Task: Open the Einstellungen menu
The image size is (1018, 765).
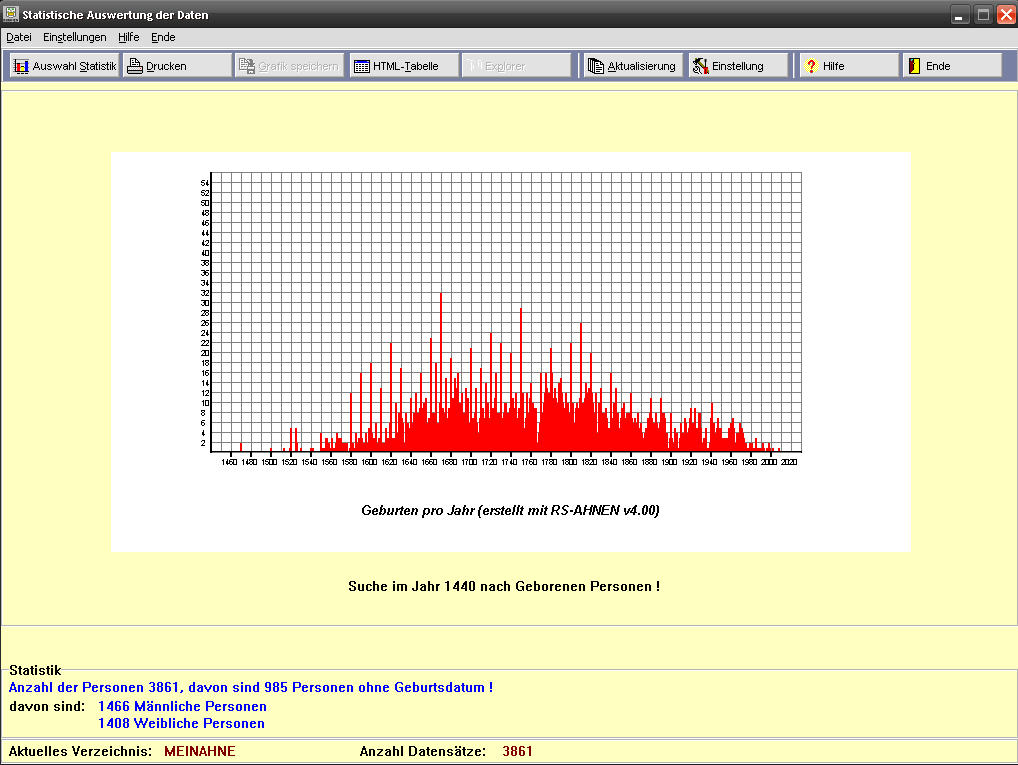Action: coord(74,37)
